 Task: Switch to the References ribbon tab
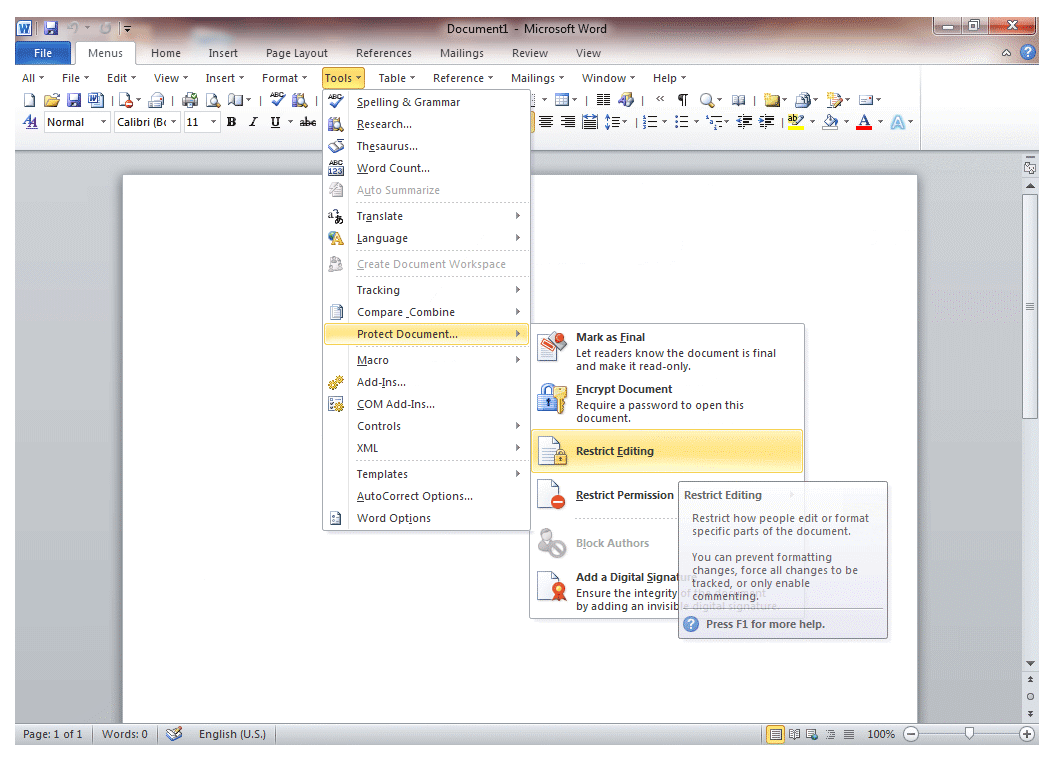[x=384, y=53]
